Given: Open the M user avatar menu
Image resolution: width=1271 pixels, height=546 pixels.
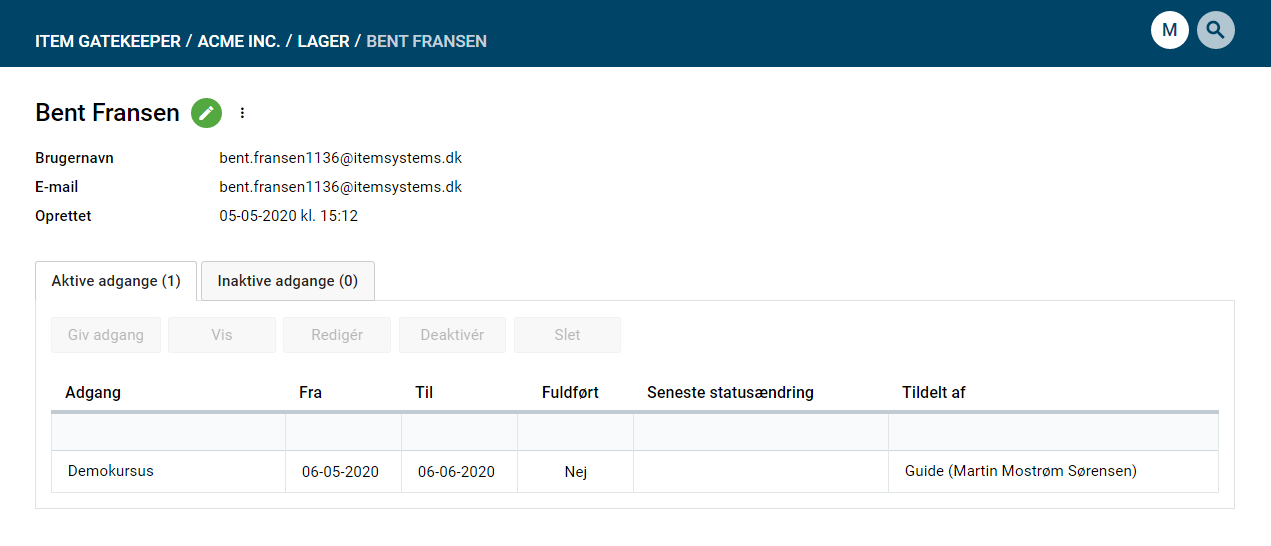Looking at the screenshot, I should click(1169, 30).
